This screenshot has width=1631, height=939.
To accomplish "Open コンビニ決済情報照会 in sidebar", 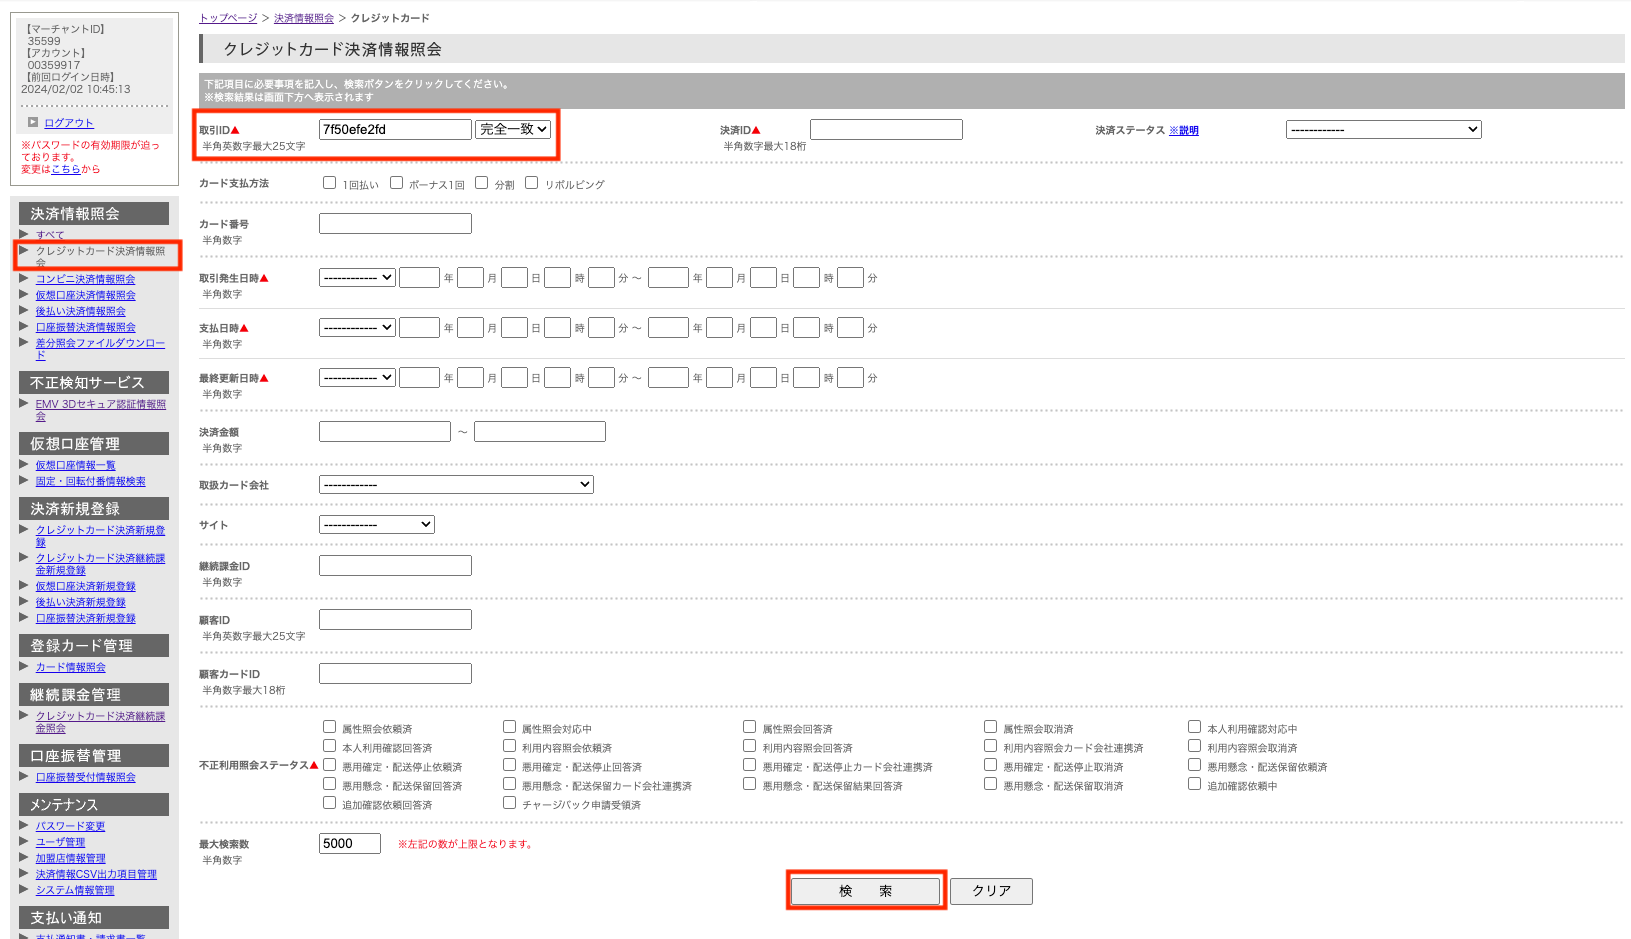I will point(85,279).
